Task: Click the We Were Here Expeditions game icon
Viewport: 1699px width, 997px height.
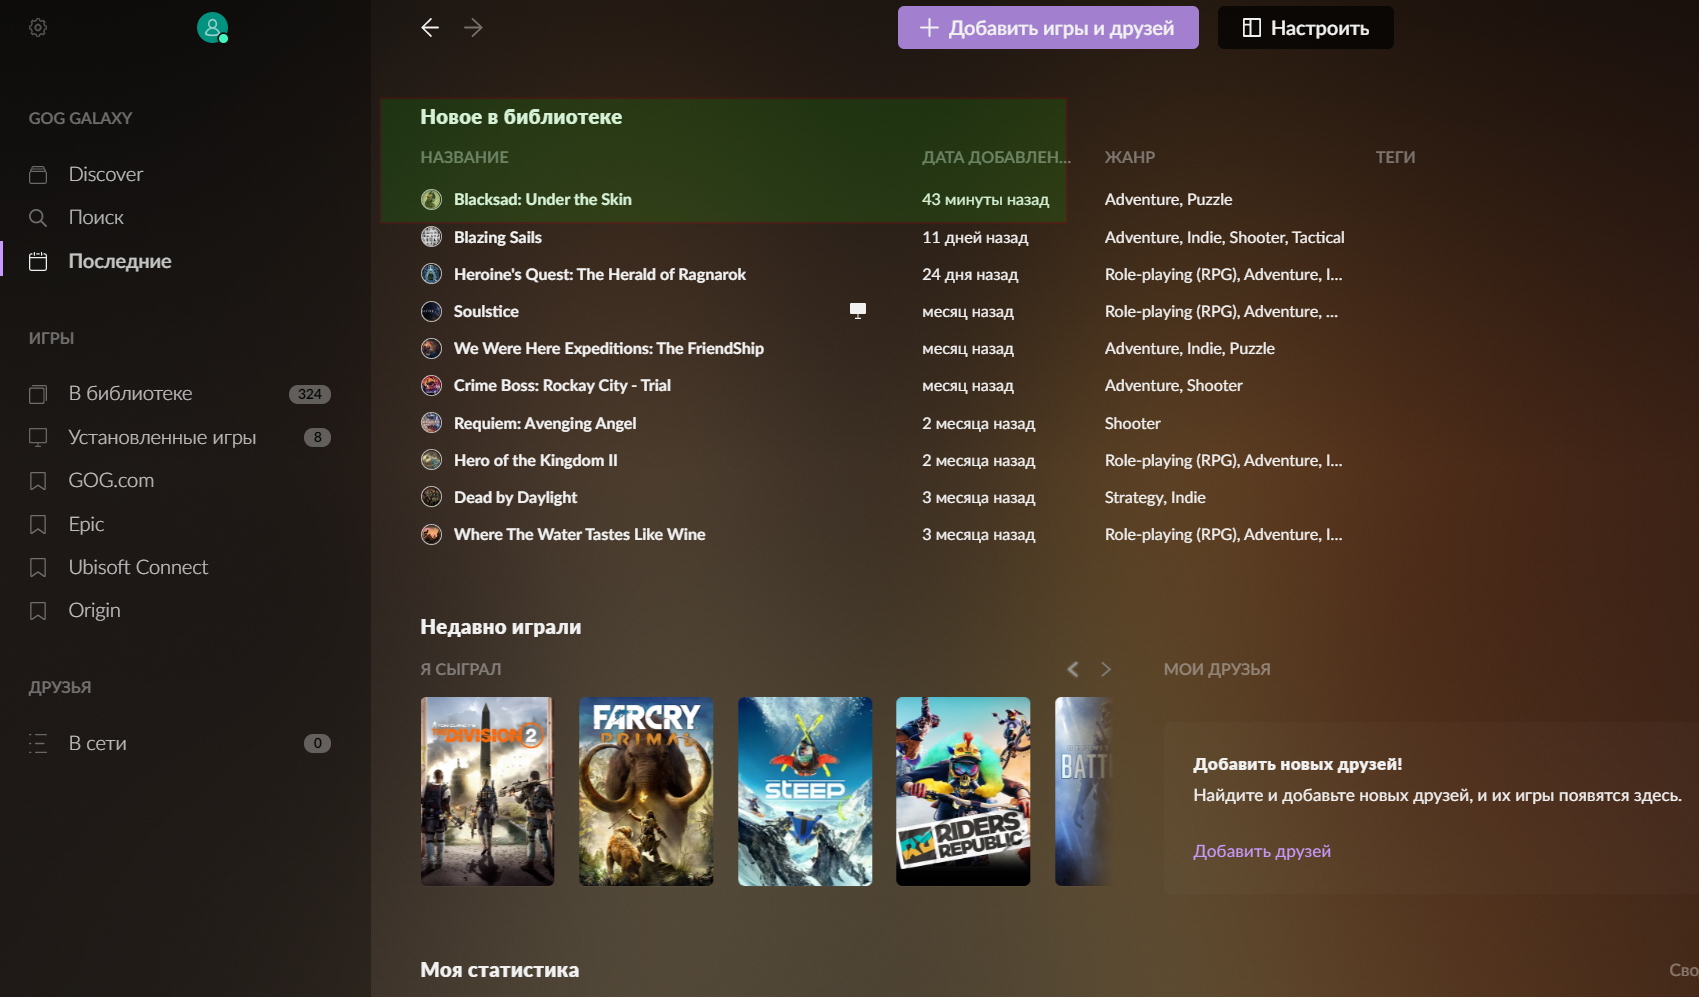Action: pyautogui.click(x=431, y=348)
